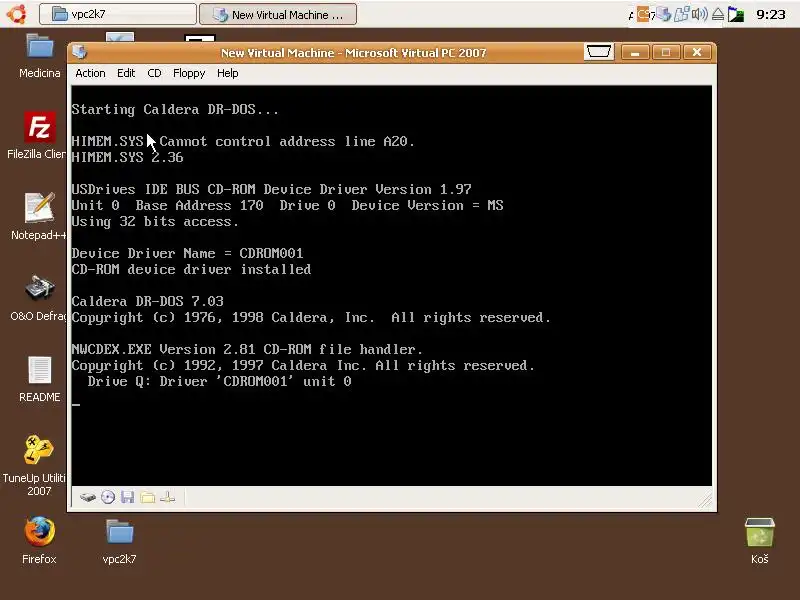Switch to vpc2k7 taskbar window
Viewport: 800px width, 600px height.
(x=118, y=14)
